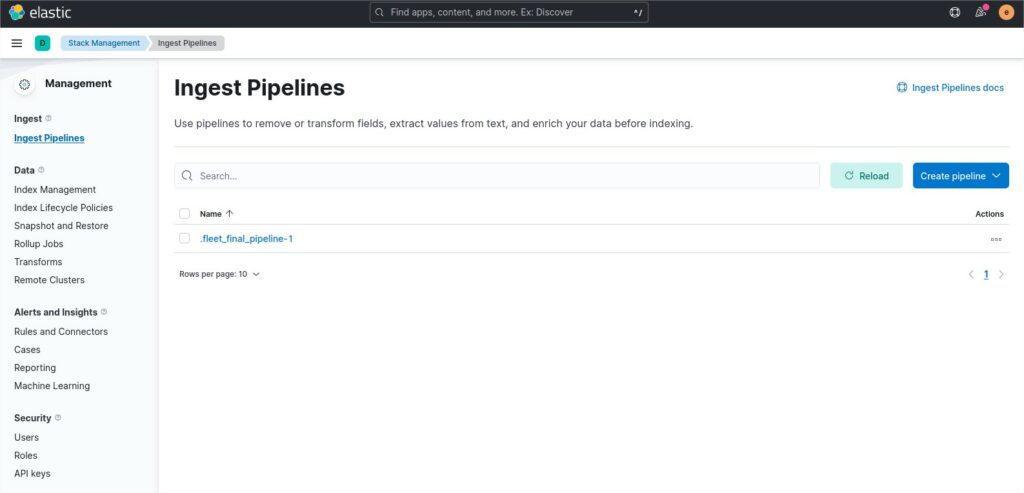This screenshot has height=493, width=1024.
Task: Focus the global search bar
Action: pyautogui.click(x=509, y=12)
